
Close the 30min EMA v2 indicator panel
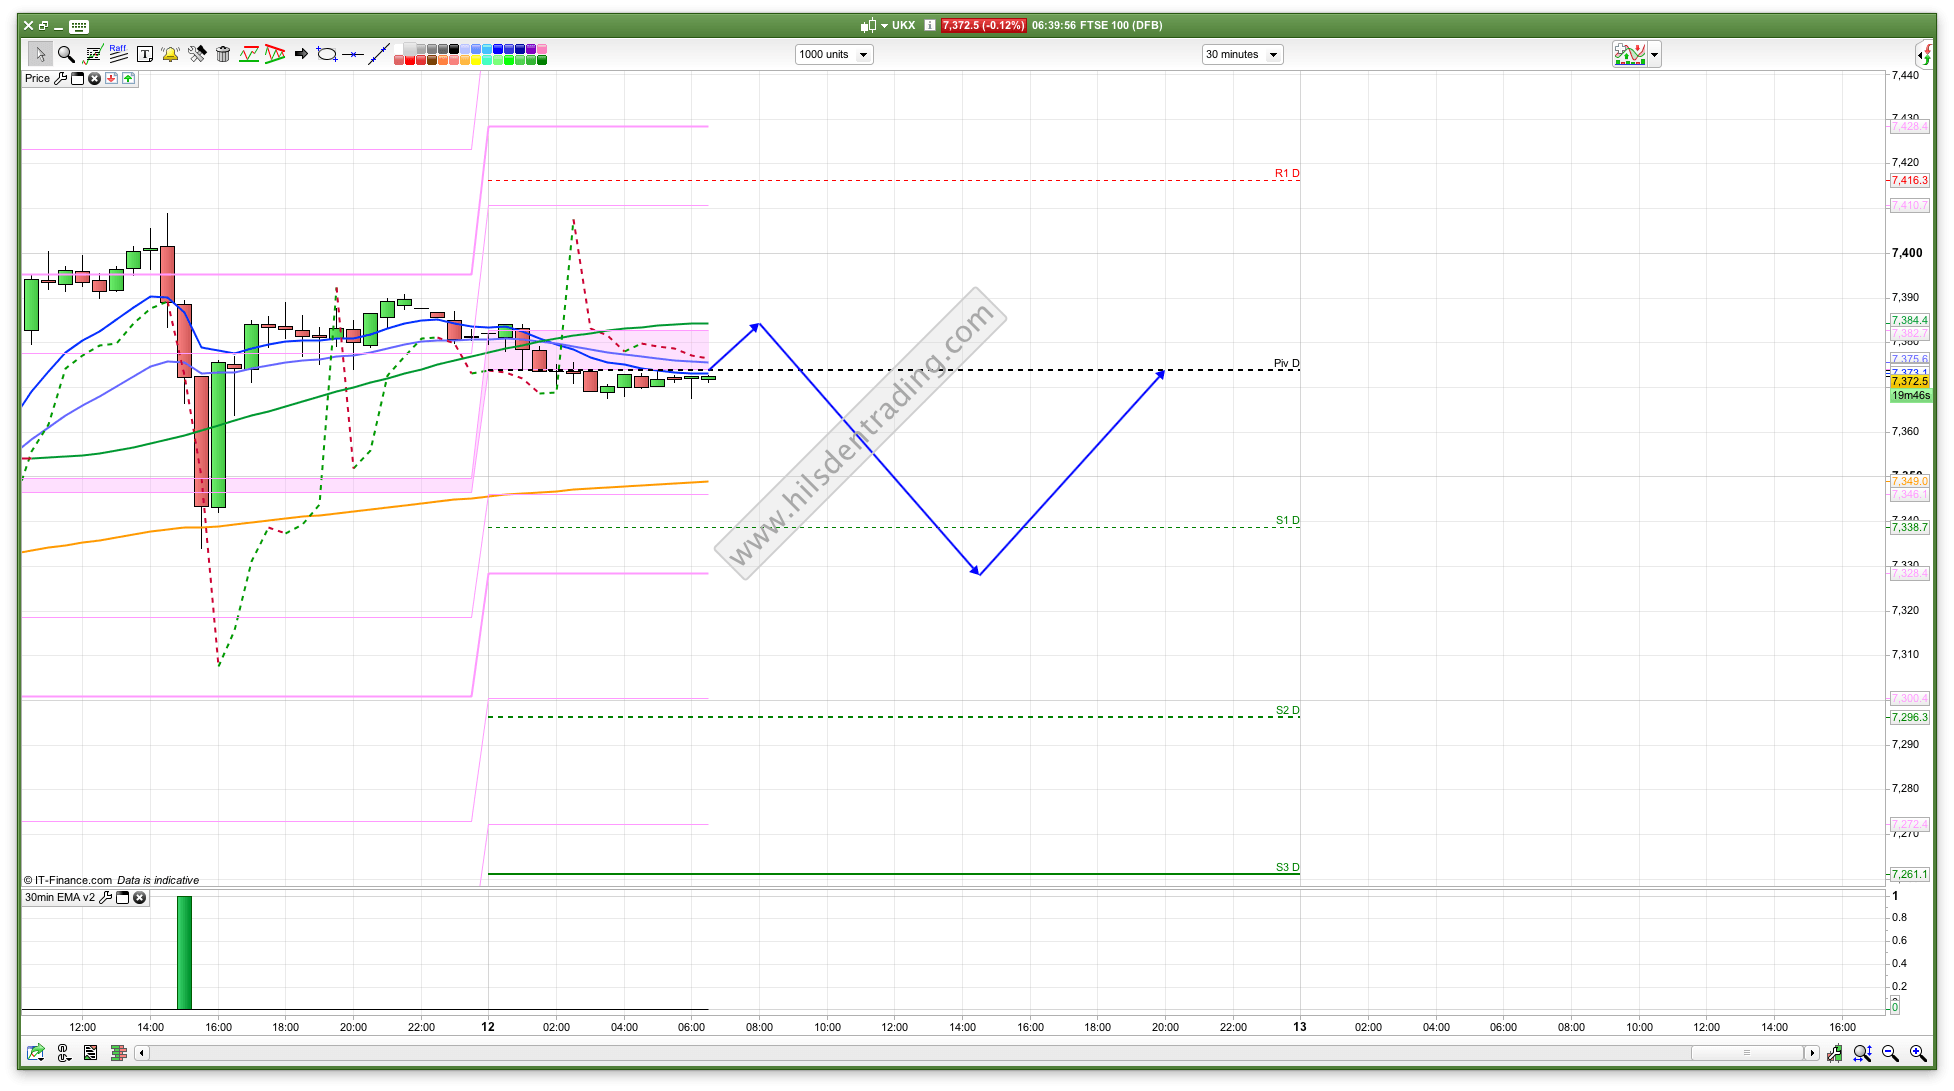[140, 897]
